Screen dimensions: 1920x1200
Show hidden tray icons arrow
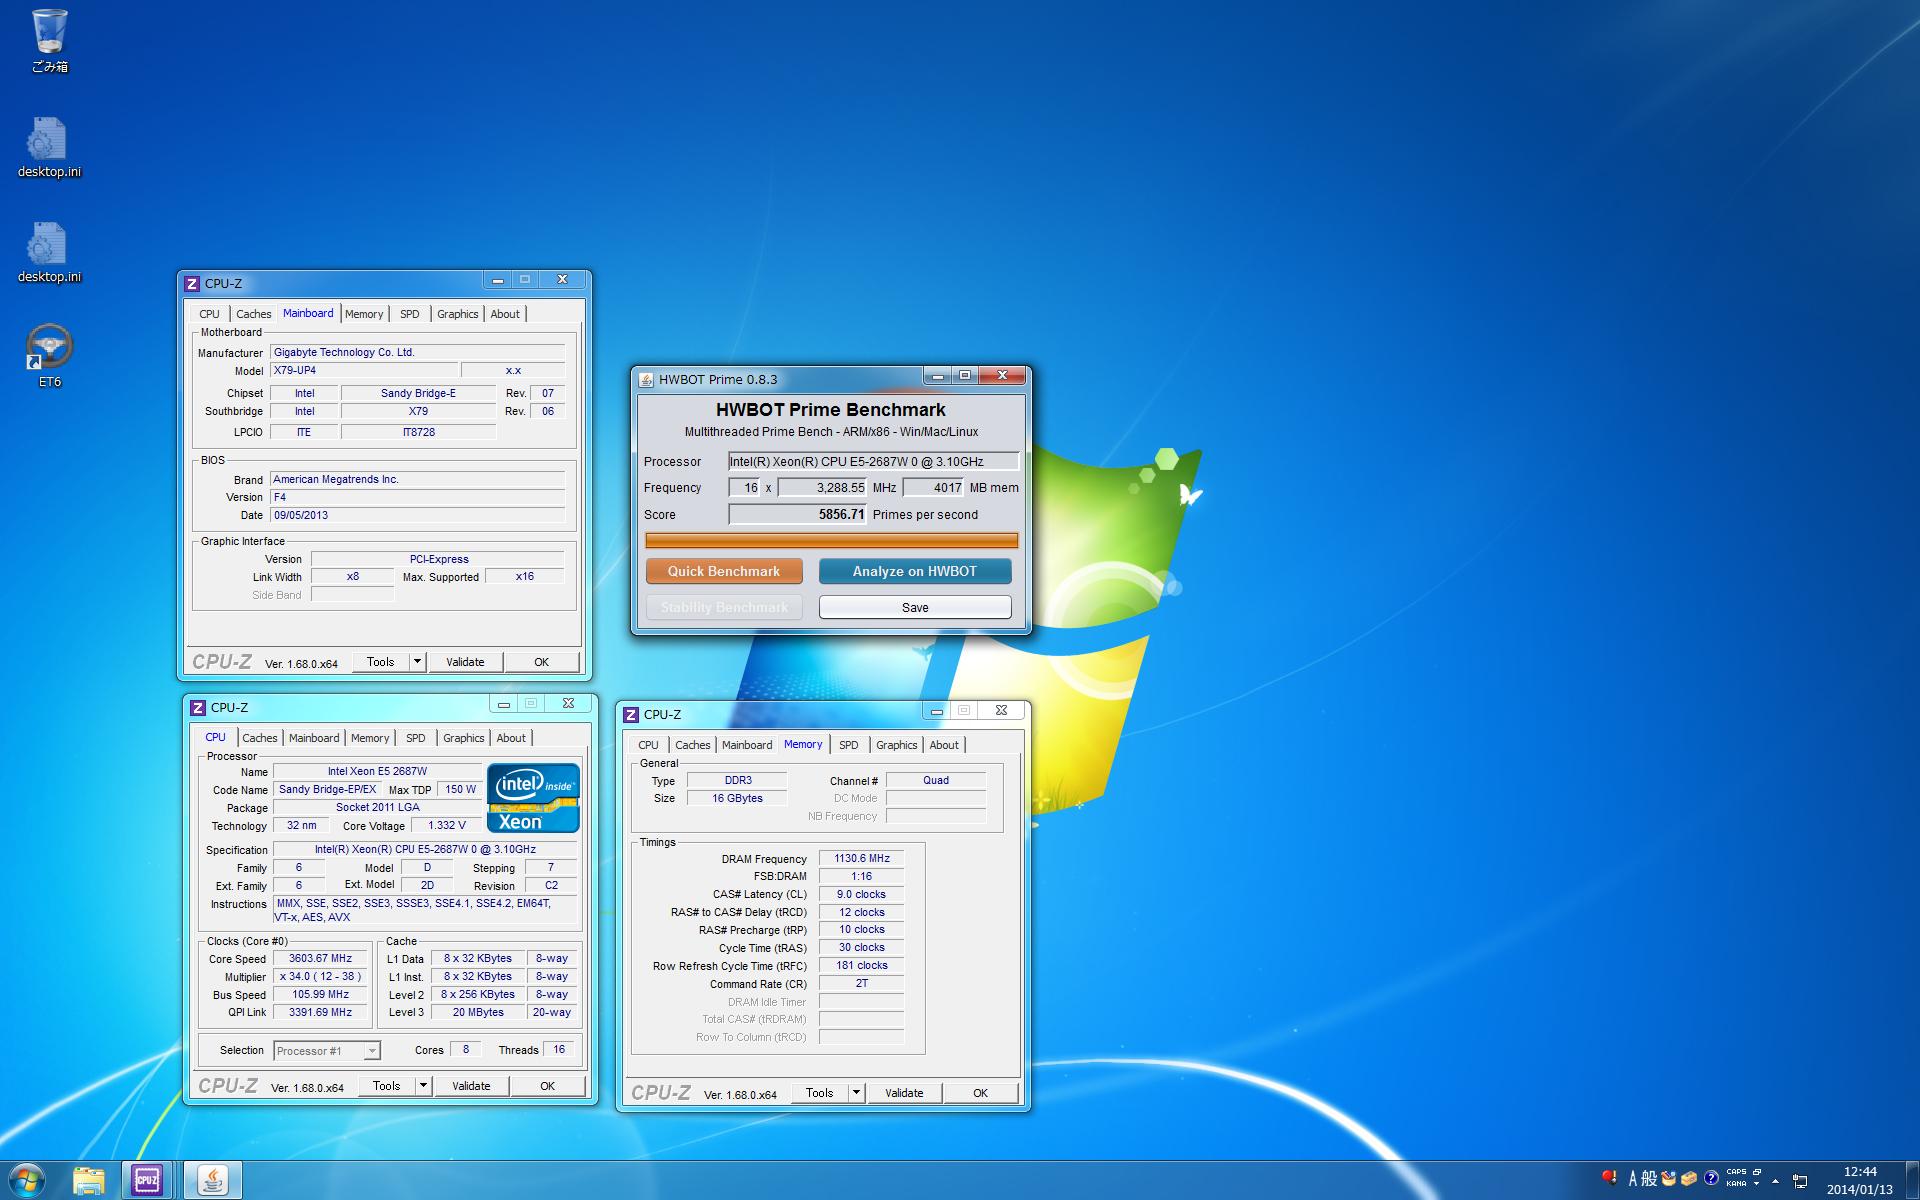[1775, 1181]
